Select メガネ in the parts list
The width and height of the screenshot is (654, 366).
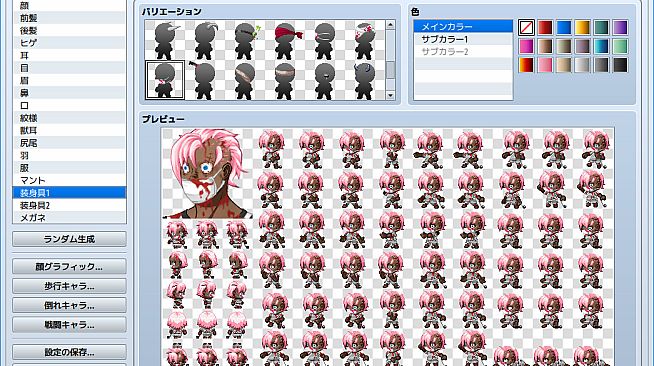(69, 217)
